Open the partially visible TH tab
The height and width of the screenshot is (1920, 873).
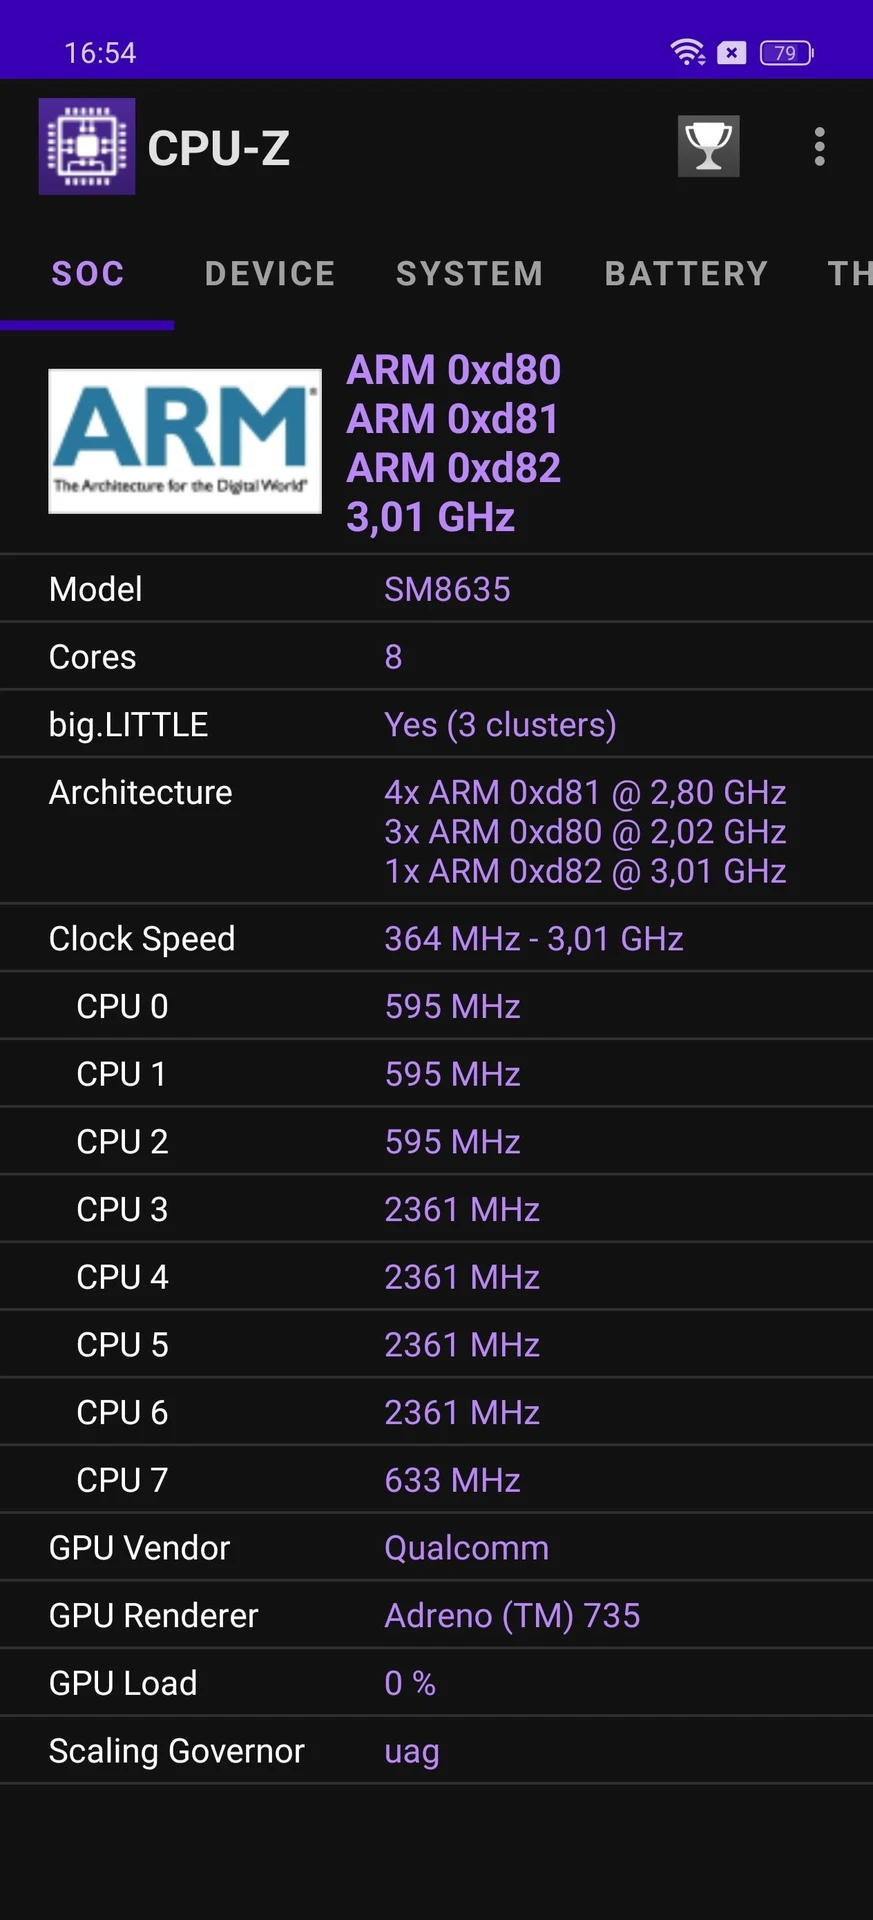tap(850, 274)
